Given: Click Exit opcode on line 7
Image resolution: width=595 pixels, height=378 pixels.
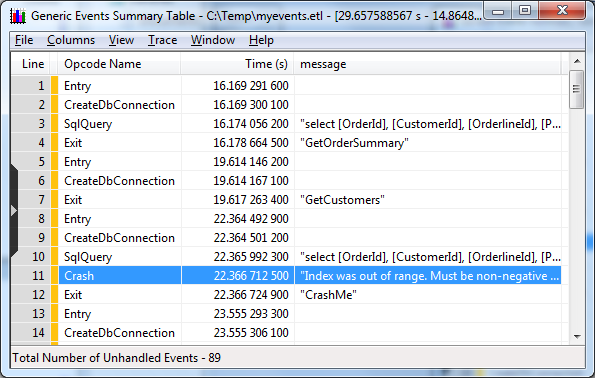Looking at the screenshot, I should click(73, 200).
